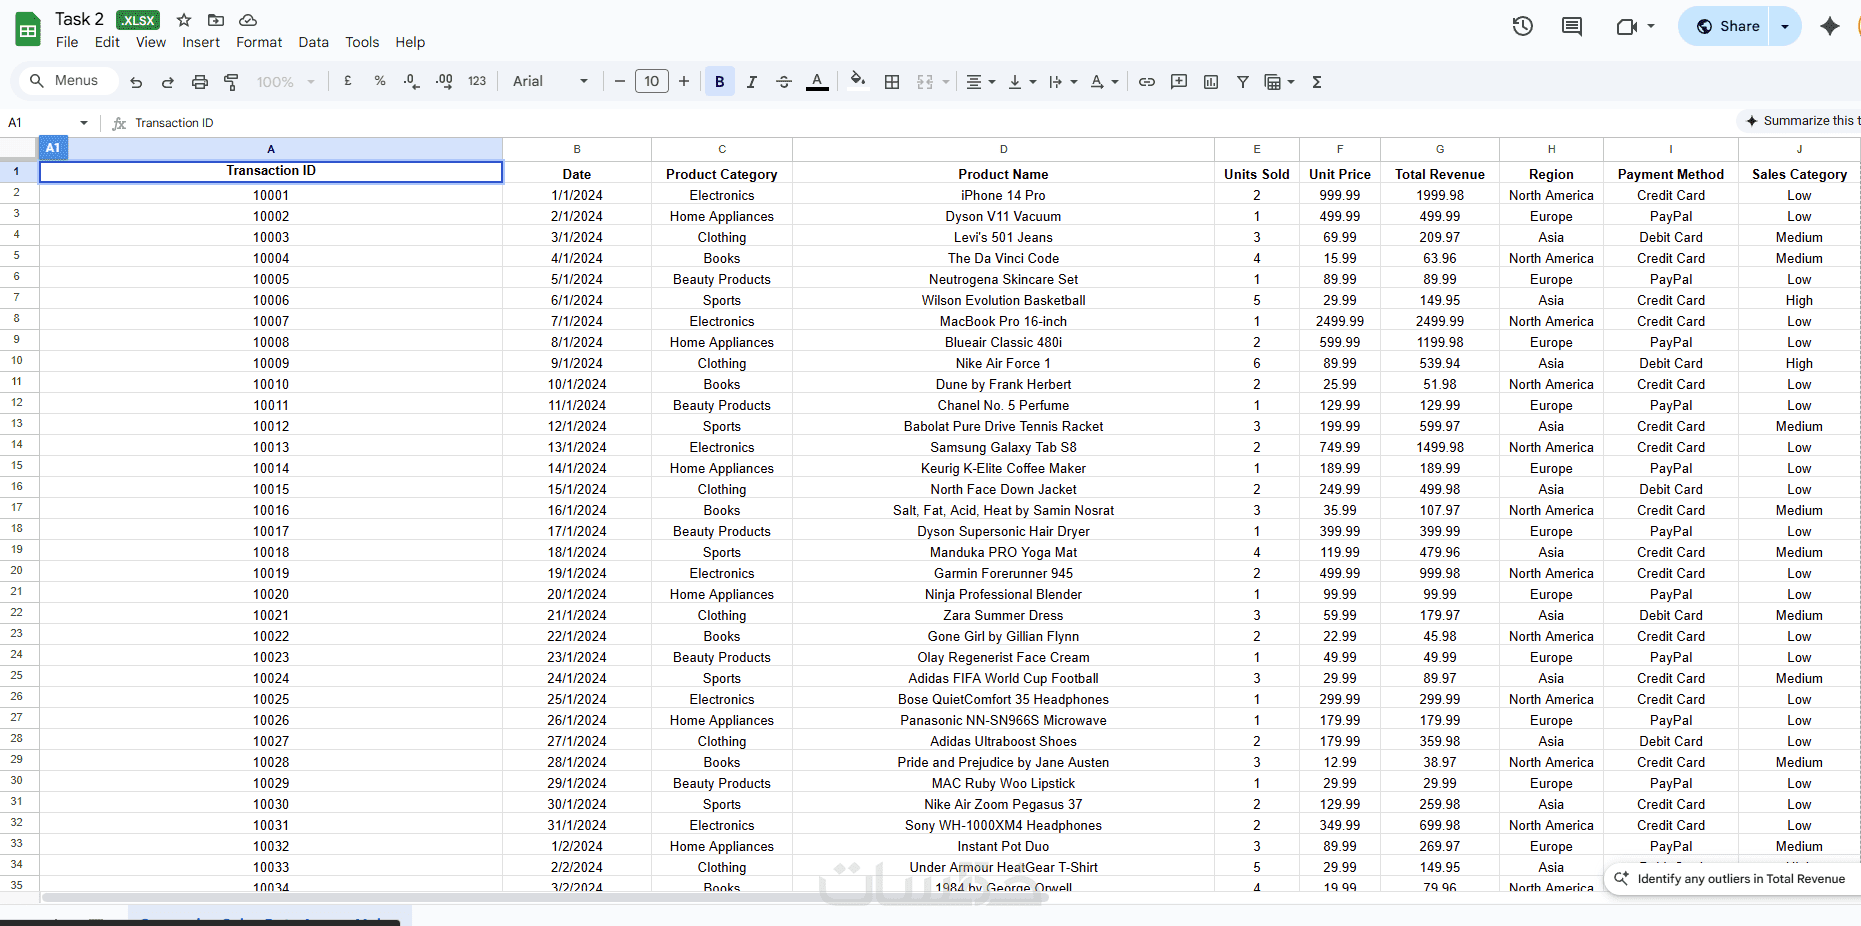Image resolution: width=1861 pixels, height=926 pixels.
Task: Apply percent format to the cell
Action: pos(380,82)
